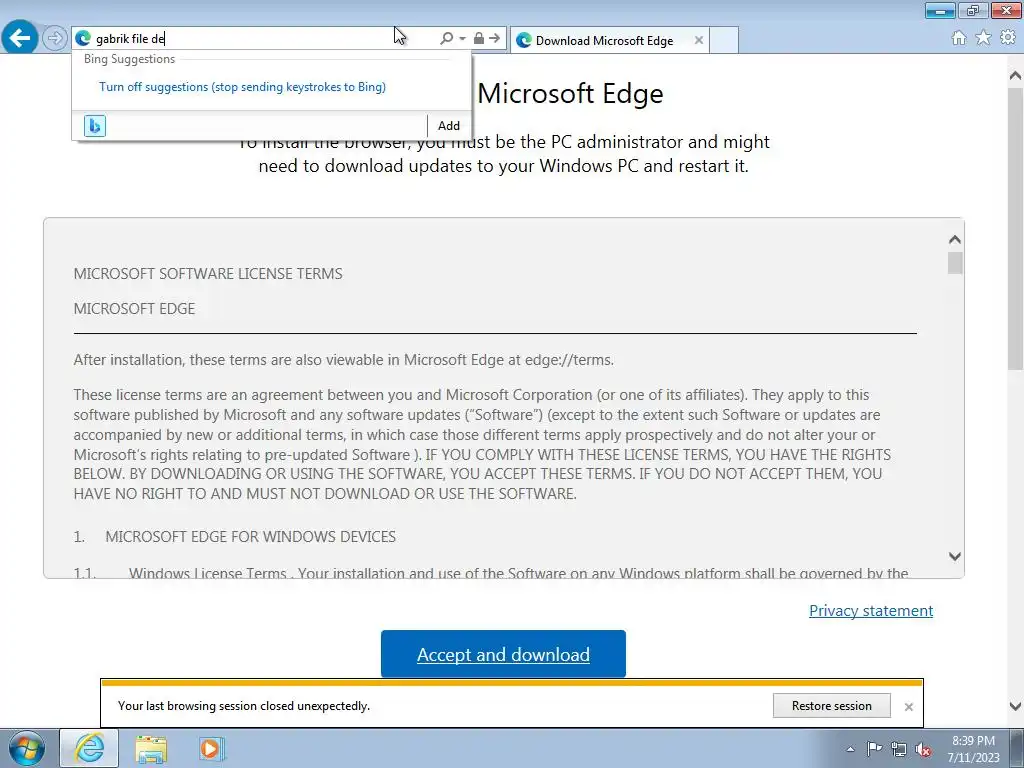Launch Windows Media Player from taskbar
Screen dimensions: 1024x768
click(x=212, y=748)
